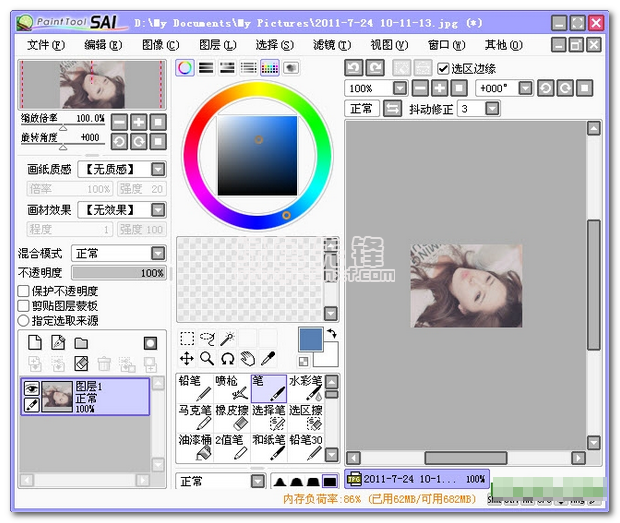This screenshot has height=523, width=620.
Task: Open the +000° rotation angle dropdown
Action: pos(525,88)
